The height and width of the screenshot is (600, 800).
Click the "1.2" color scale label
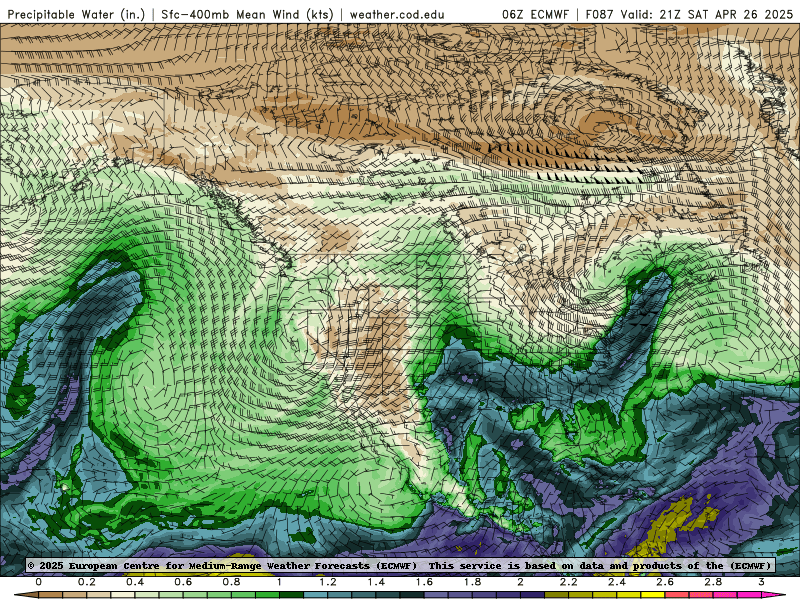[328, 582]
